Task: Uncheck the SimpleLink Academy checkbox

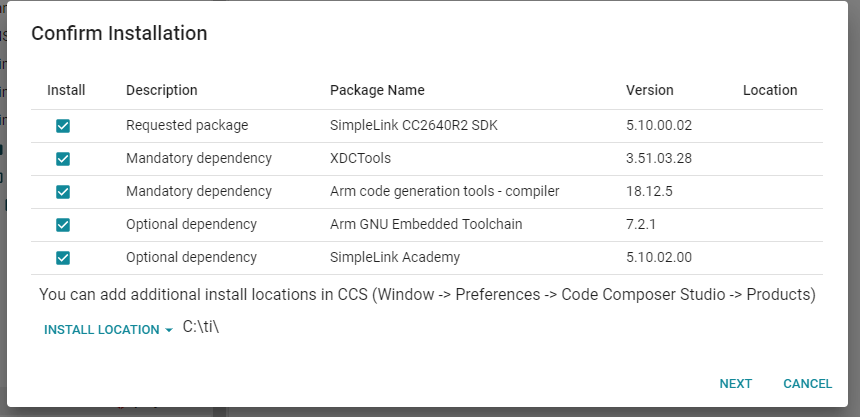Action: (63, 257)
